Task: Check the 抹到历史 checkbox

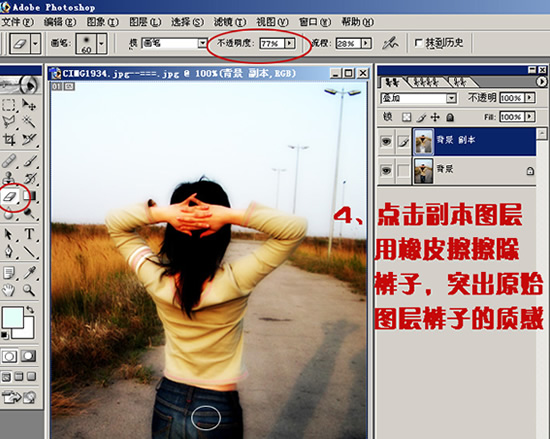Action: click(x=418, y=43)
